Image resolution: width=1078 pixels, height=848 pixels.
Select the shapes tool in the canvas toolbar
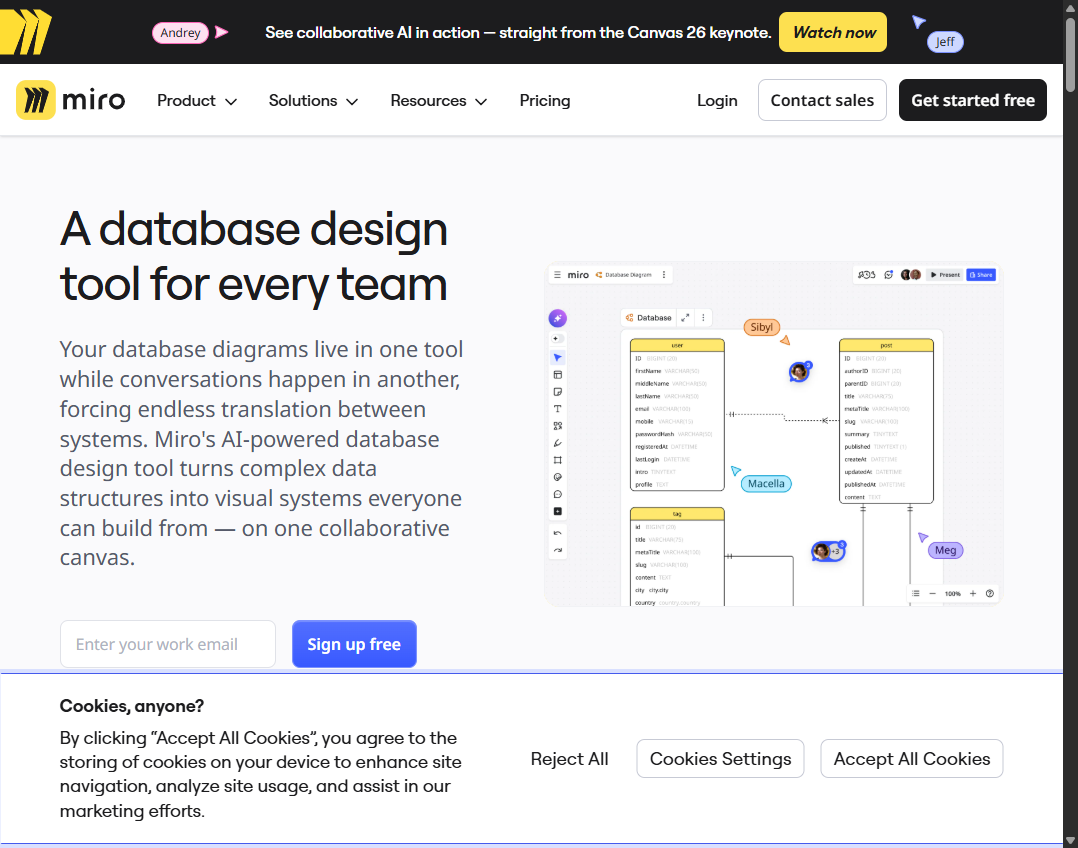558,426
